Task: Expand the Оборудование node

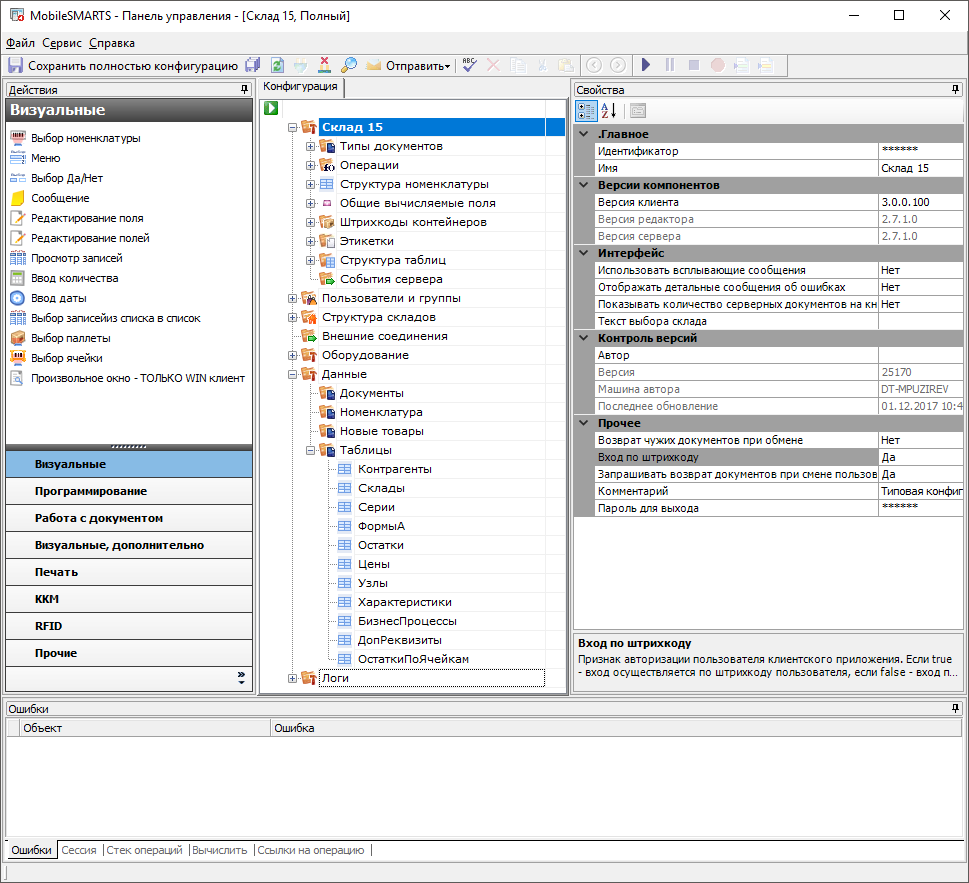Action: pyautogui.click(x=293, y=355)
